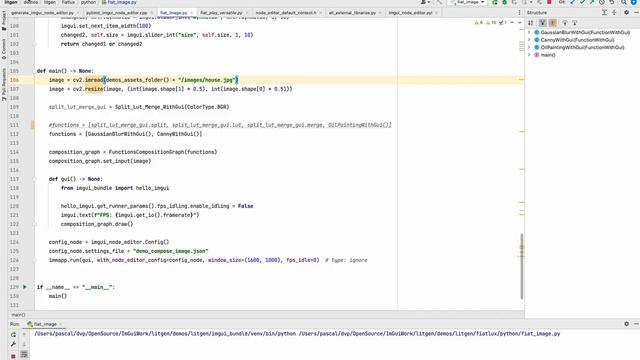Select main() function in Structure
This screenshot has height=360, width=640.
coord(545,55)
